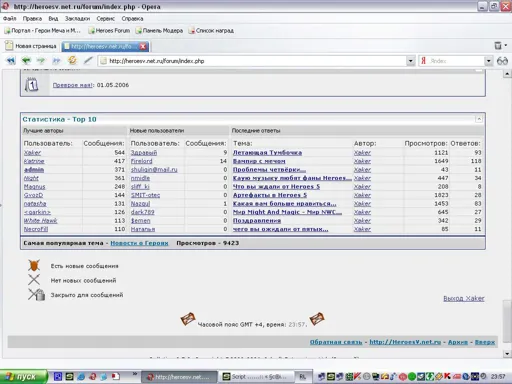The height and width of the screenshot is (384, 512).
Task: Open the Новости о Героях popular topic
Action: click(x=139, y=243)
